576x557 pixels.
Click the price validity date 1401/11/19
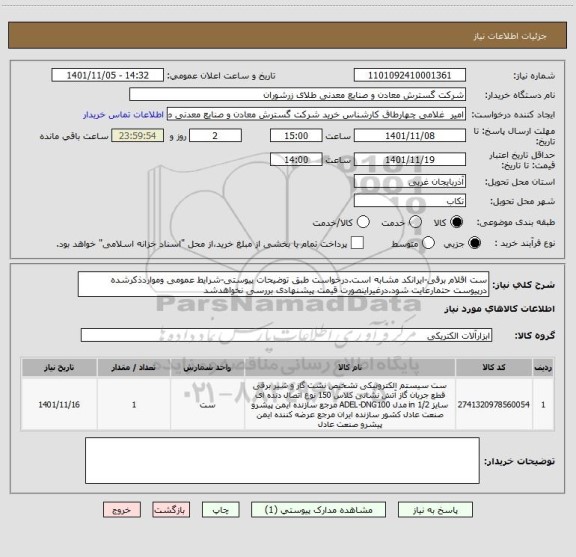[x=410, y=159]
